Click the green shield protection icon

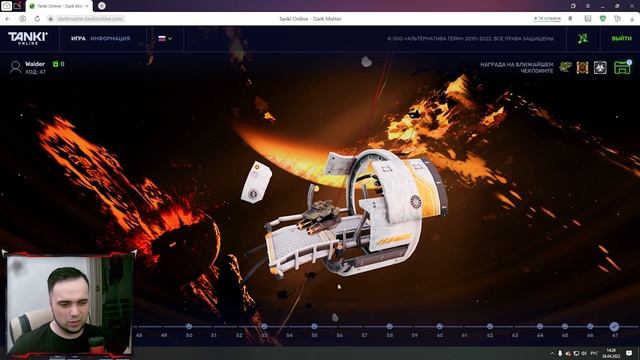602,19
